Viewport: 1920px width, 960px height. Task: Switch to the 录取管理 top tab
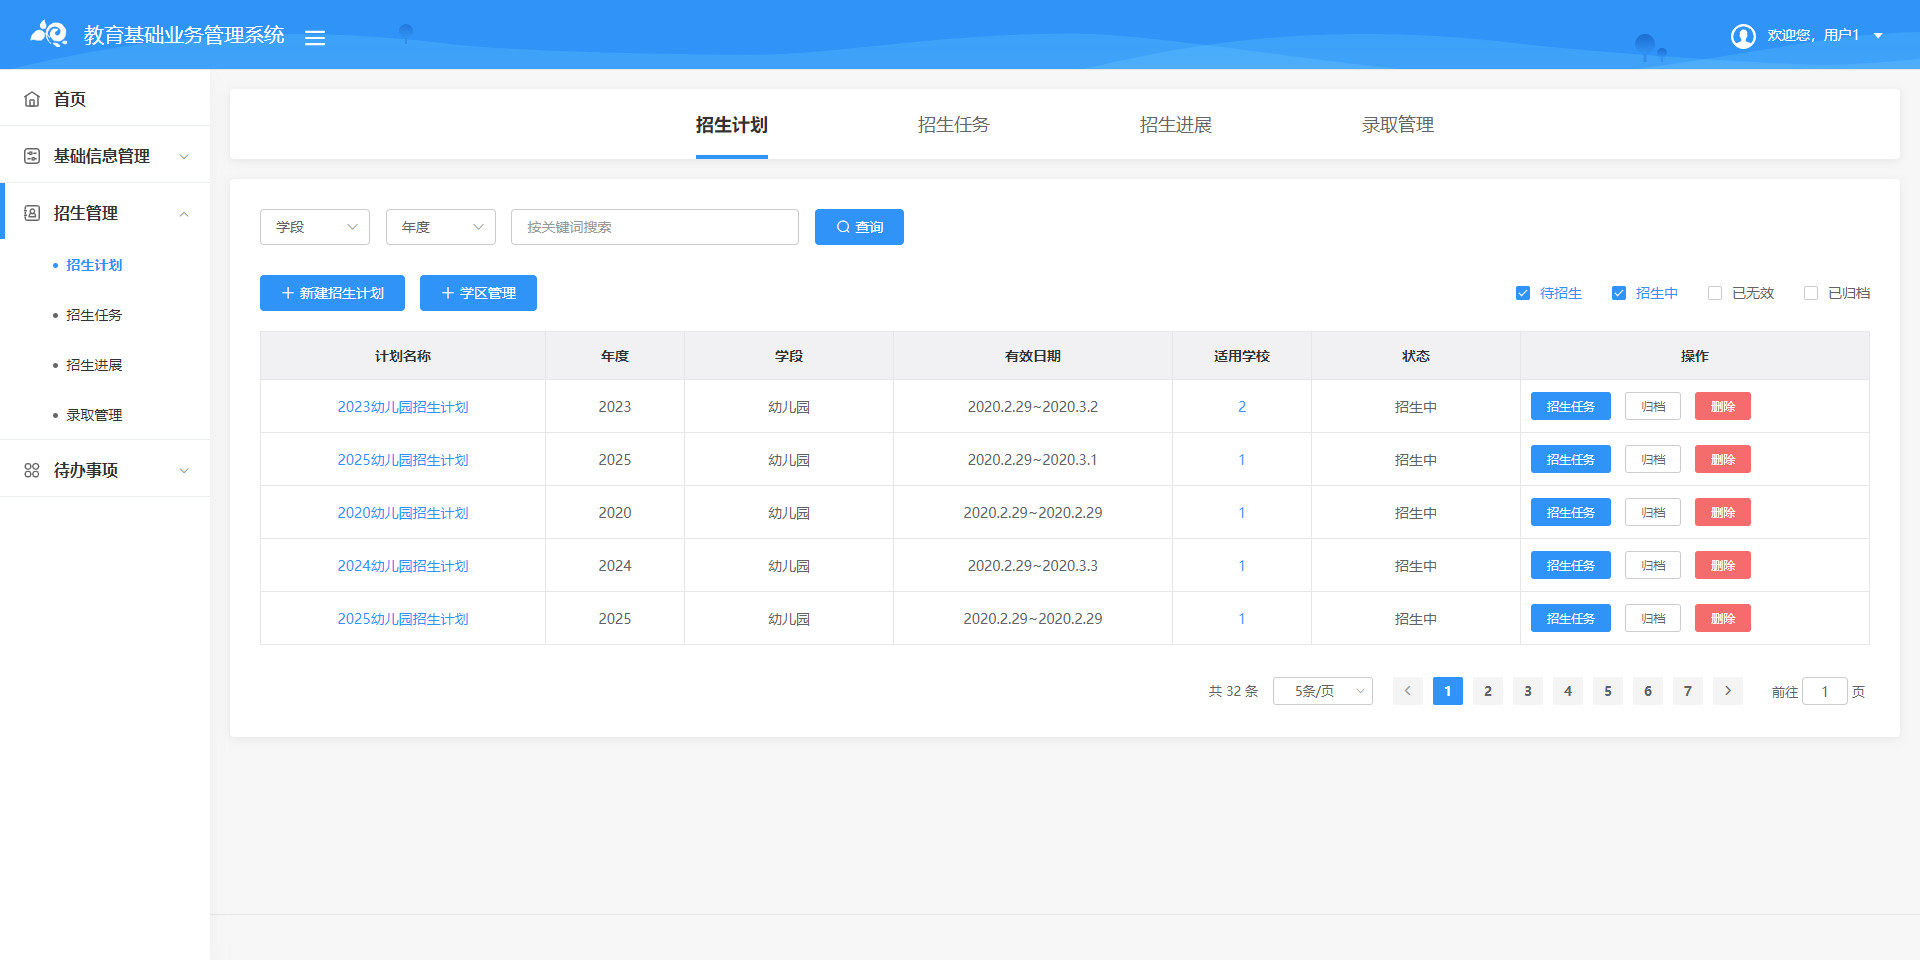pos(1398,125)
